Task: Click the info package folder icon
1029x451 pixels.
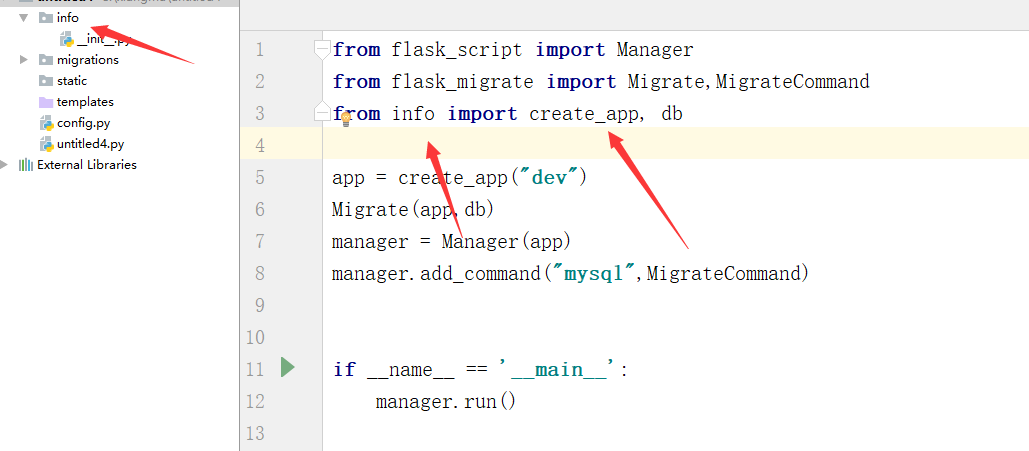Action: click(46, 18)
